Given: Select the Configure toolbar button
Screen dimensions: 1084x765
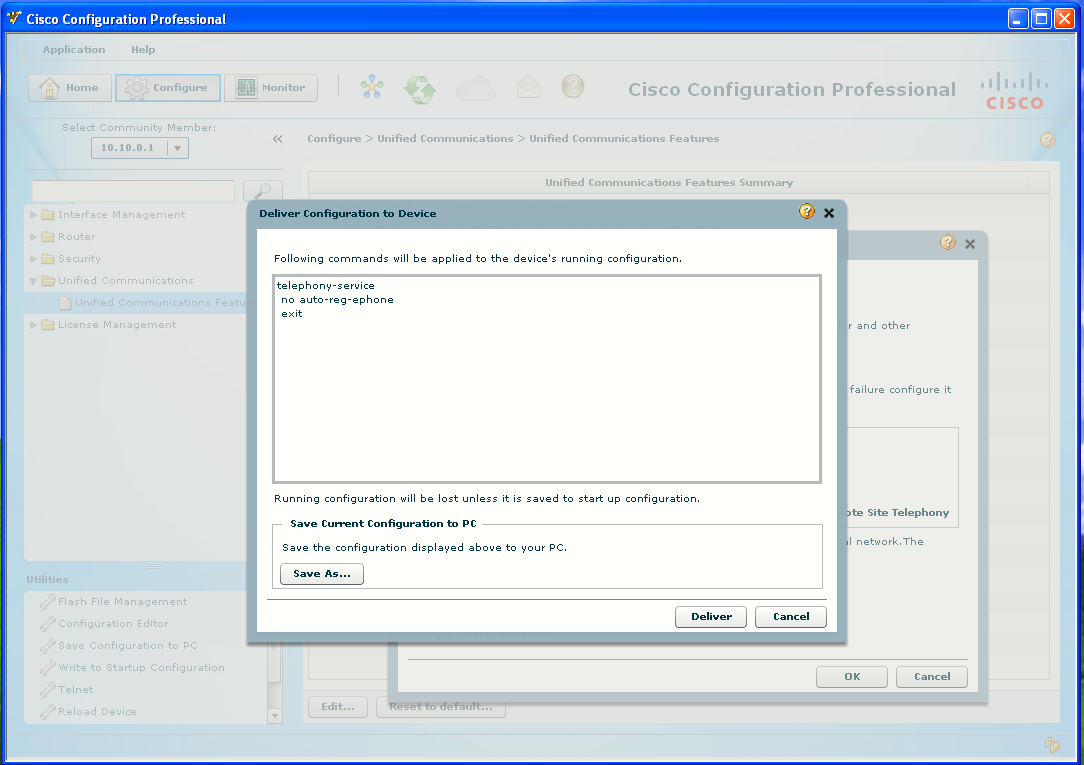Looking at the screenshot, I should coord(168,88).
